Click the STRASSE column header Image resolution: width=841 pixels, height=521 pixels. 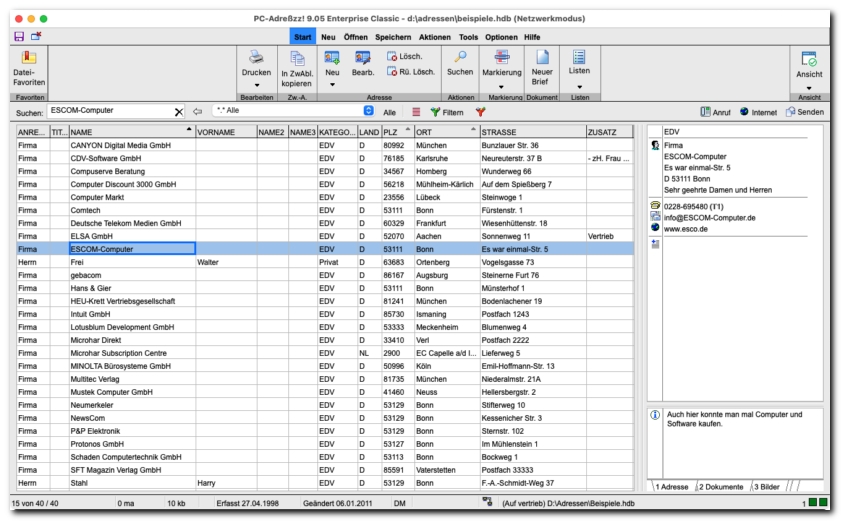point(533,132)
